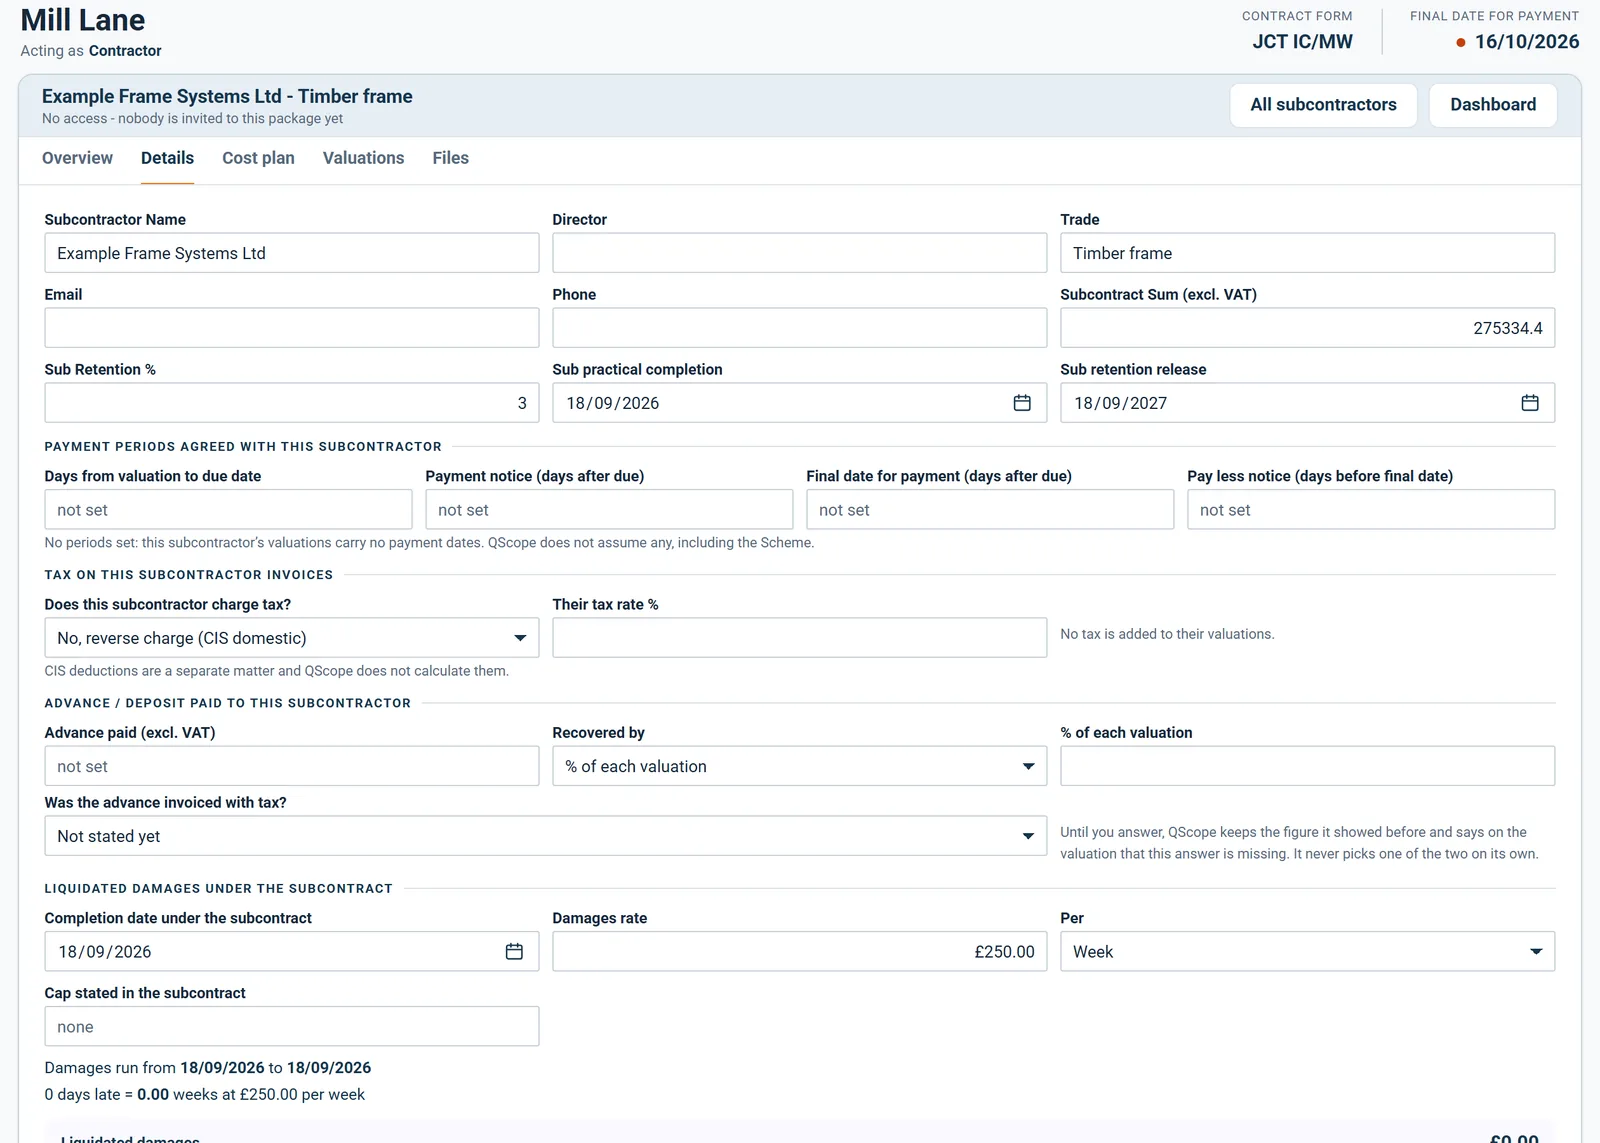The width and height of the screenshot is (1600, 1143).
Task: Expand the Recovered by dropdown
Action: click(800, 766)
